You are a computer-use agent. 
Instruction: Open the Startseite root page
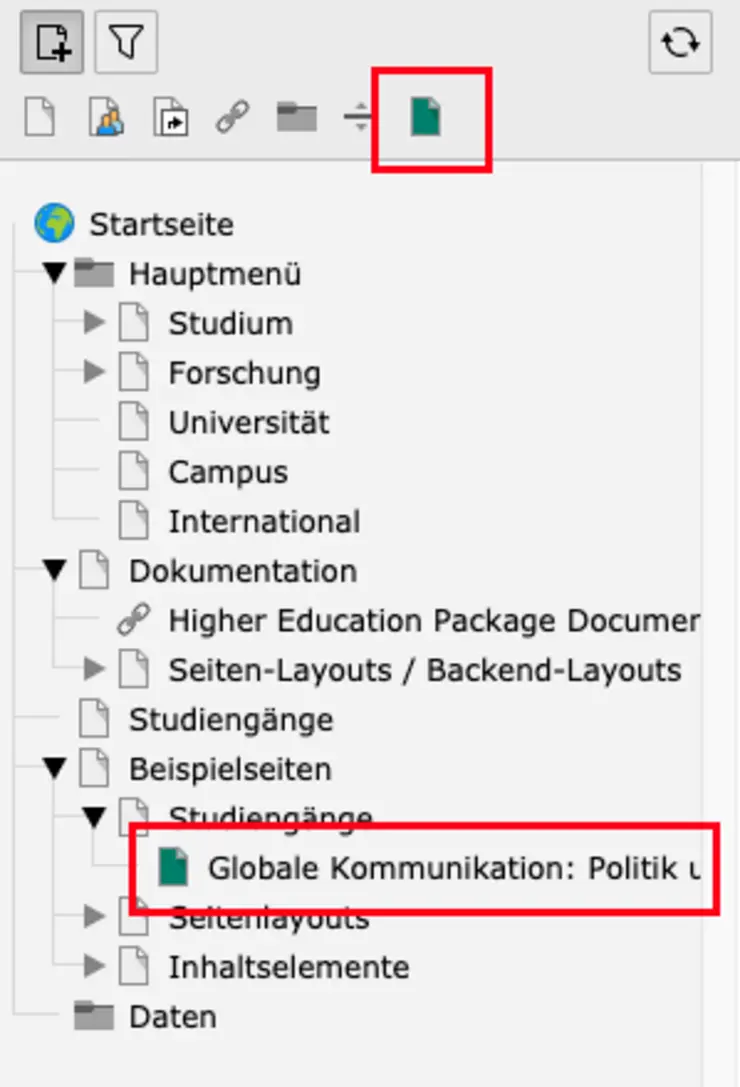coord(161,224)
